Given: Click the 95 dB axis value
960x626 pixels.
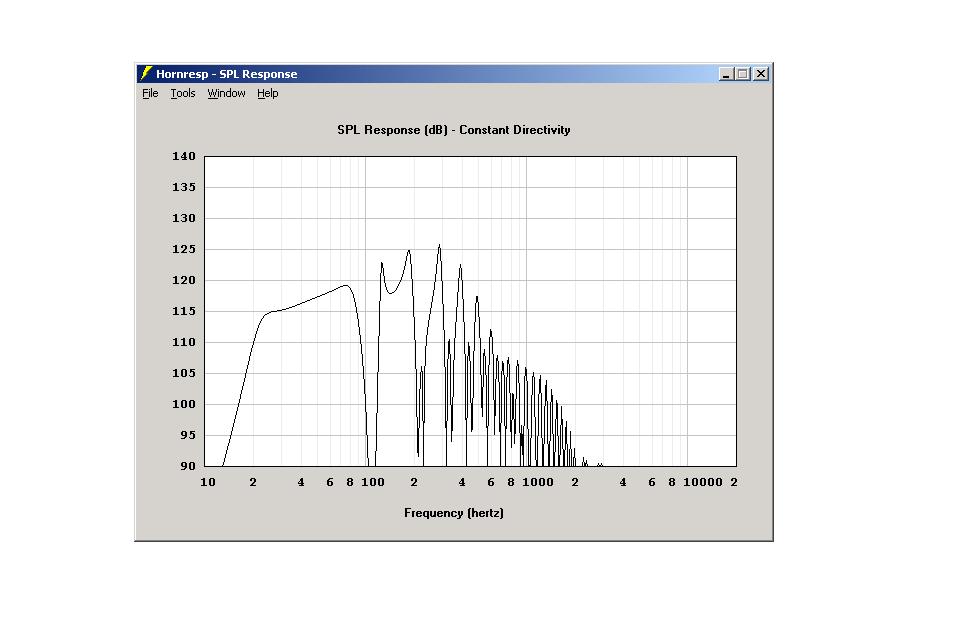Looking at the screenshot, I should 187,435.
